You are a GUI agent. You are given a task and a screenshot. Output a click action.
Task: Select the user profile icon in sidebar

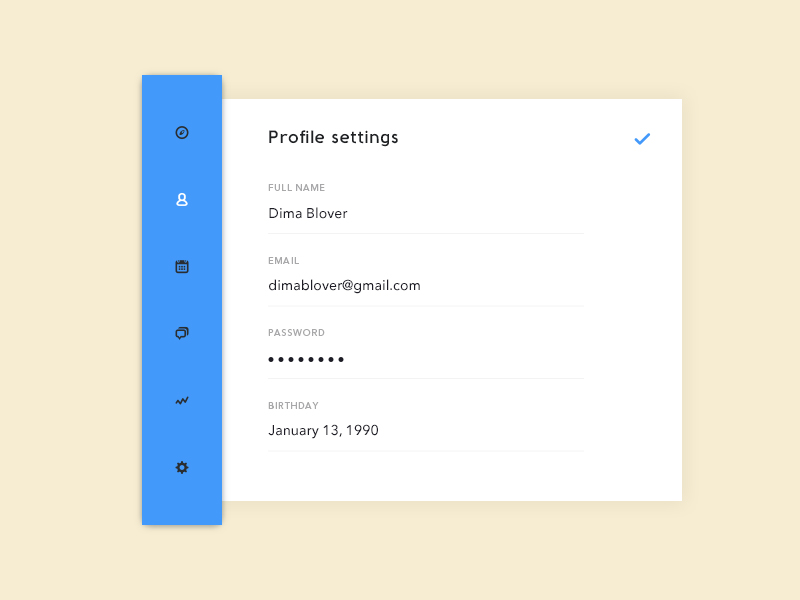(182, 200)
